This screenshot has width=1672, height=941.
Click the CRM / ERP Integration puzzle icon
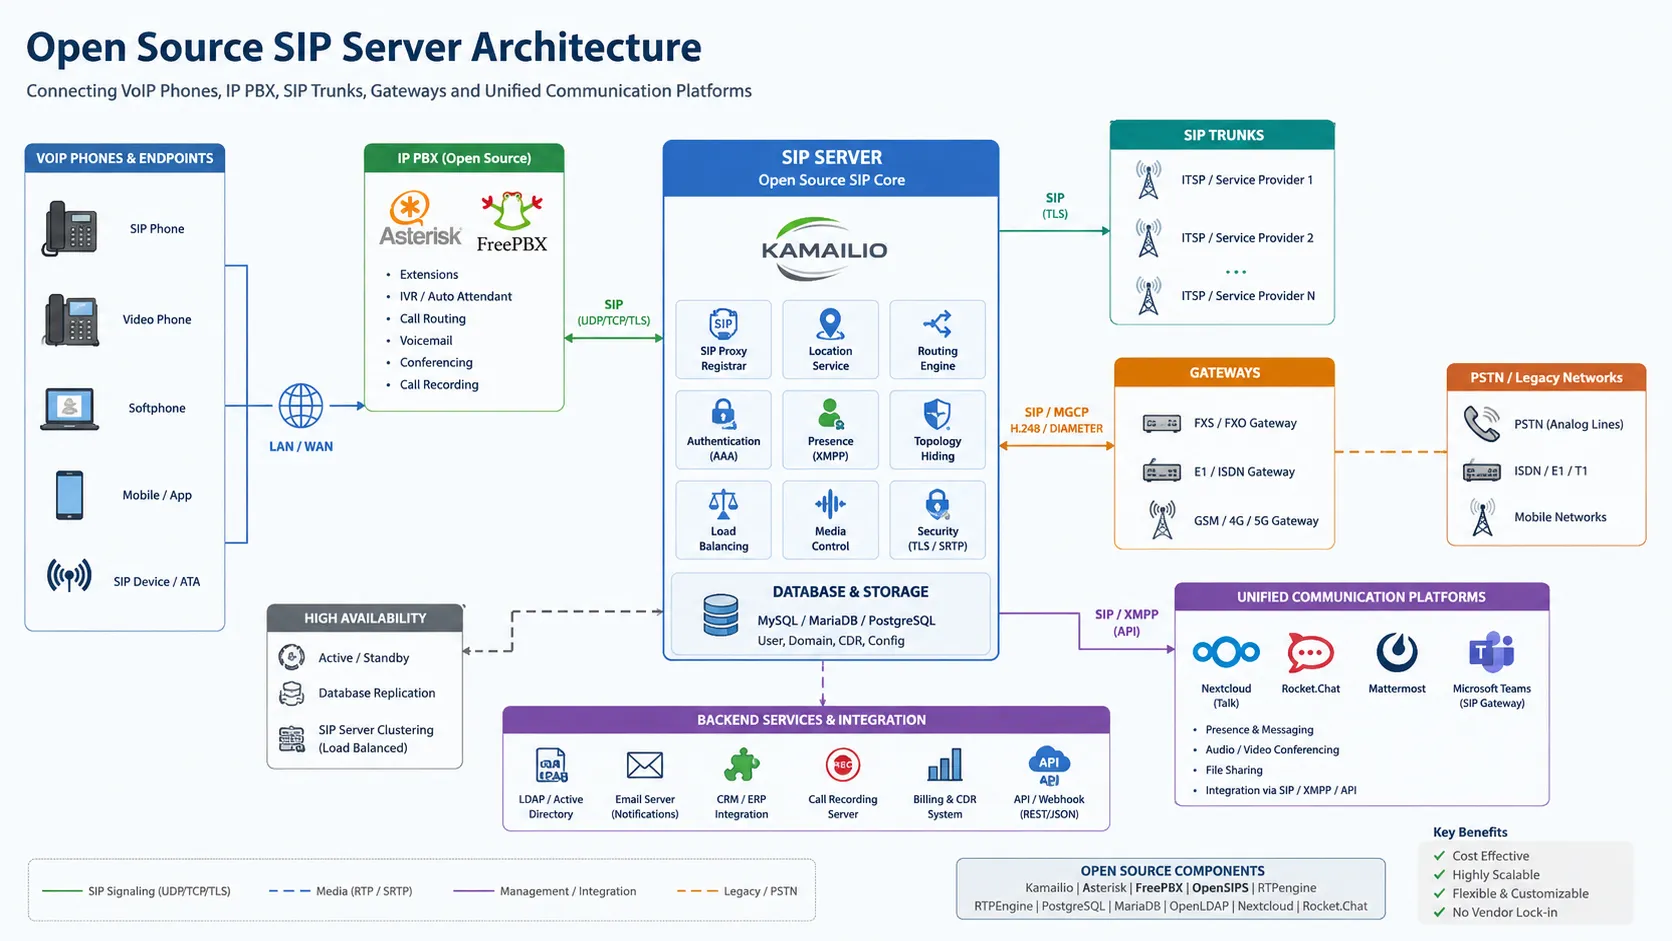pos(741,766)
